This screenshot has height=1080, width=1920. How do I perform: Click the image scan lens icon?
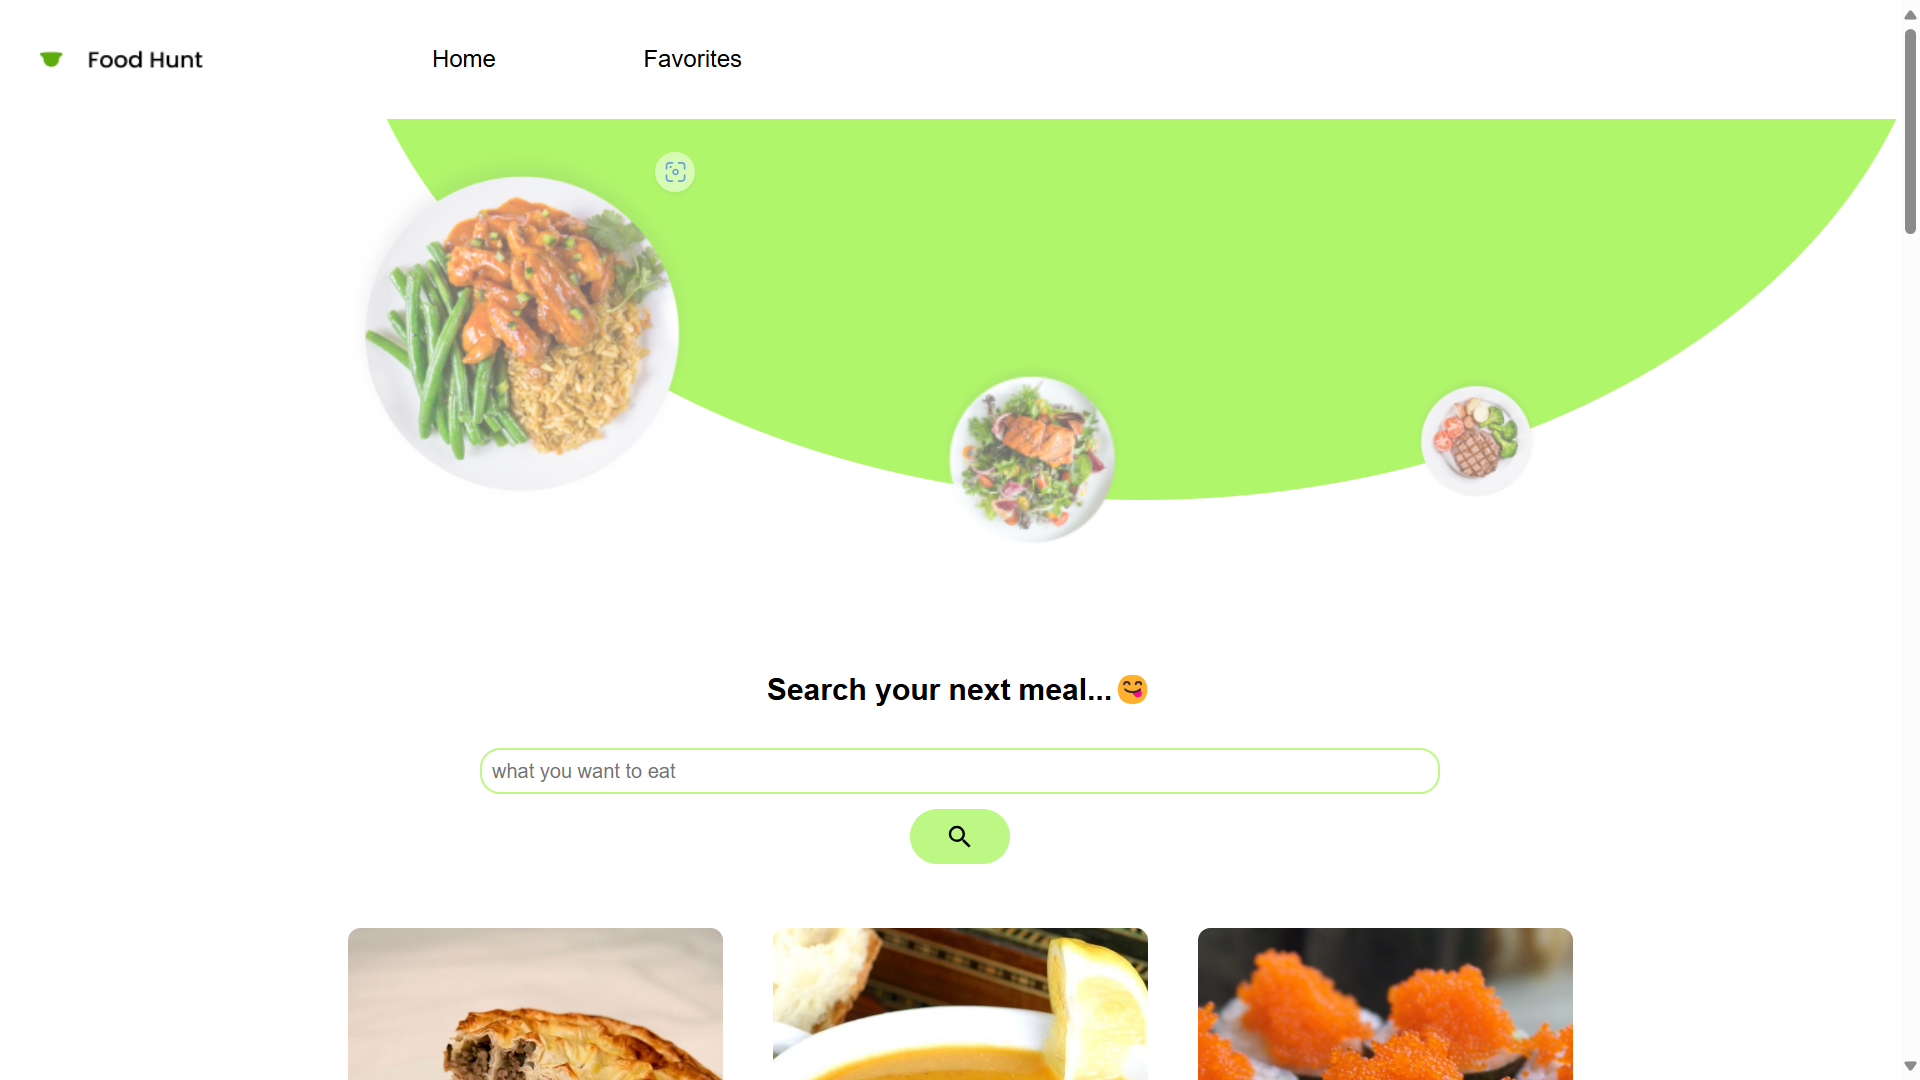tap(675, 172)
